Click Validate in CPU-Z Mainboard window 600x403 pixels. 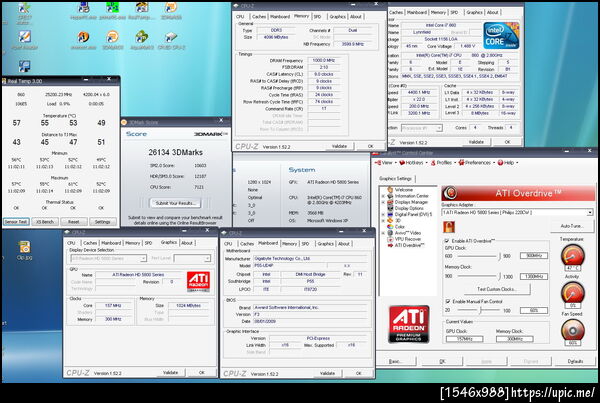327,373
